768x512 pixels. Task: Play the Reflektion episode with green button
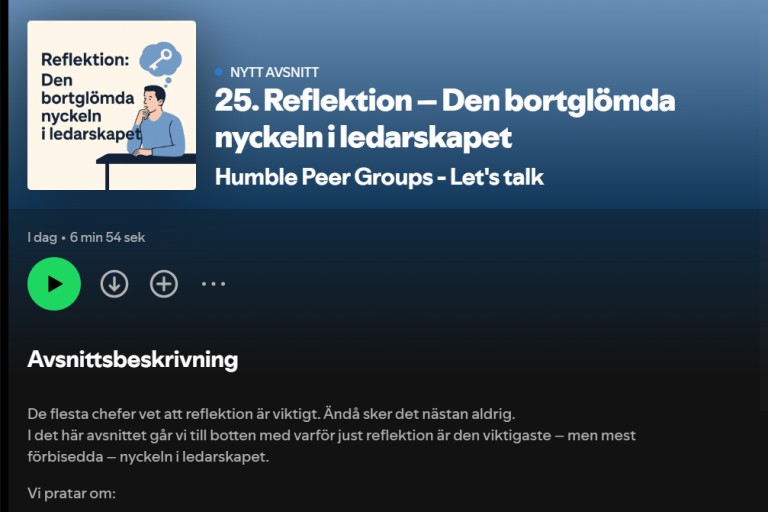tap(54, 284)
